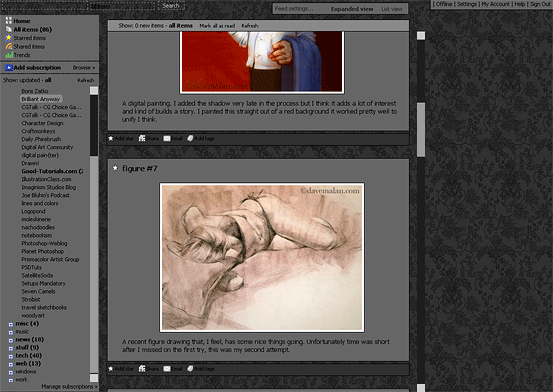This screenshot has width=553, height=392.
Task: Open Home from the home icon
Action: pos(8,21)
